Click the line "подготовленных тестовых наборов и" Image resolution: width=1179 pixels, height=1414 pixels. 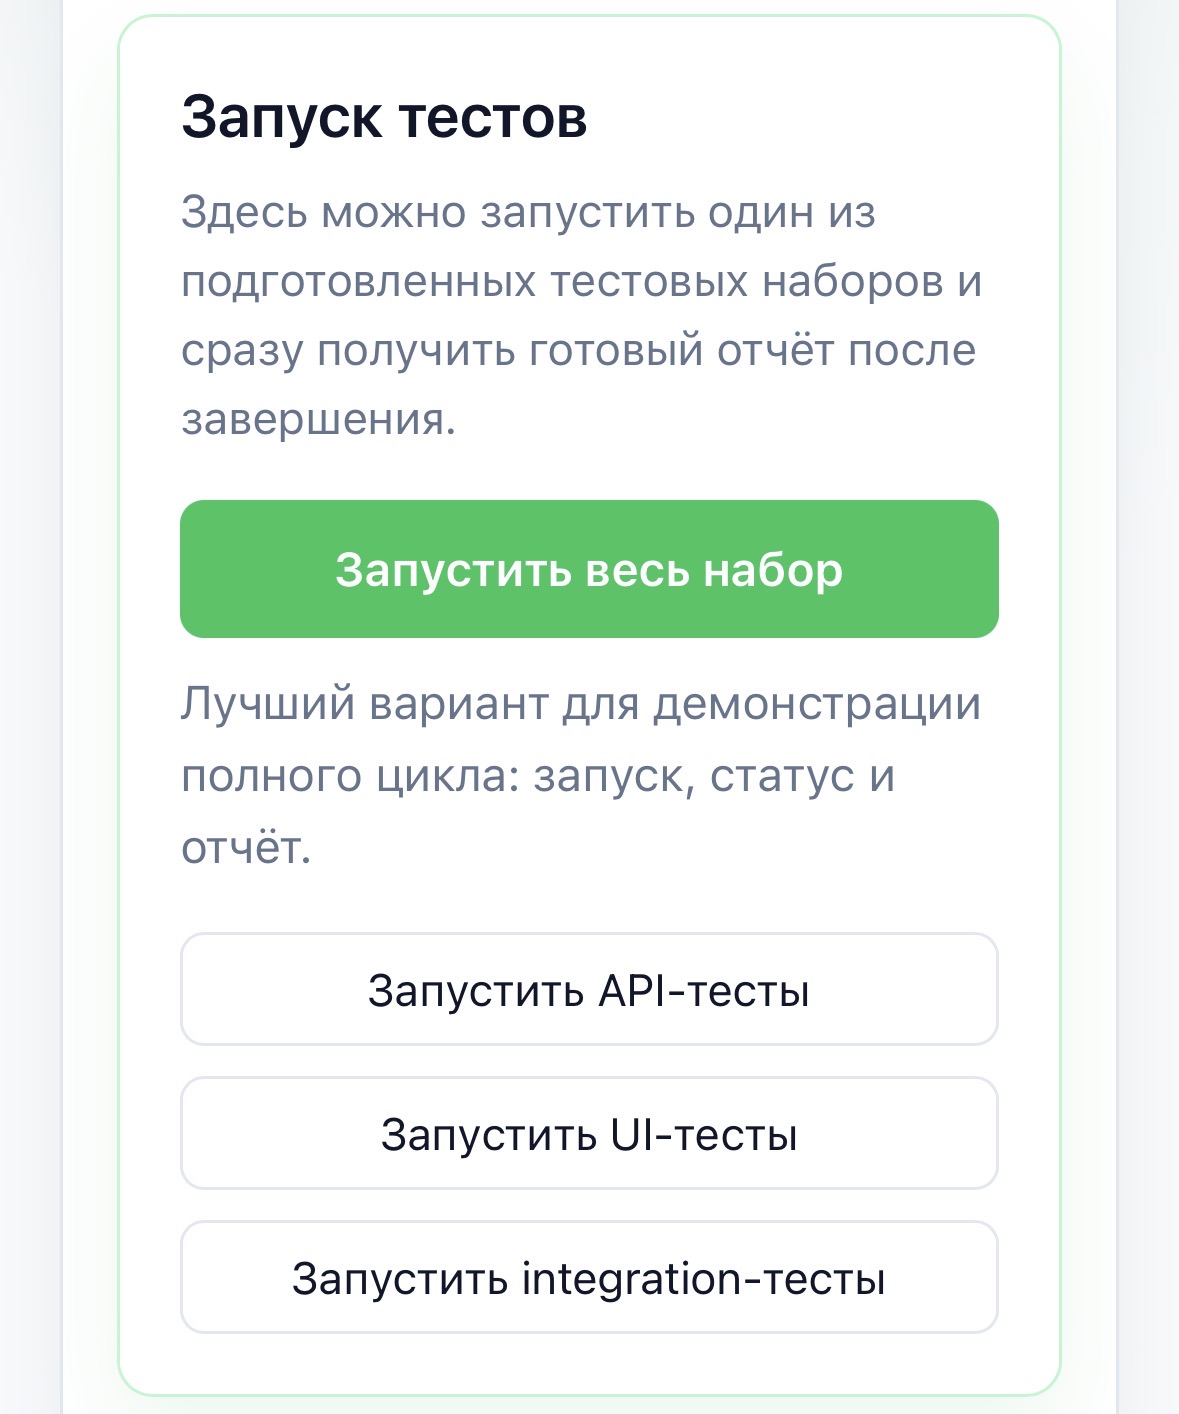(x=581, y=281)
